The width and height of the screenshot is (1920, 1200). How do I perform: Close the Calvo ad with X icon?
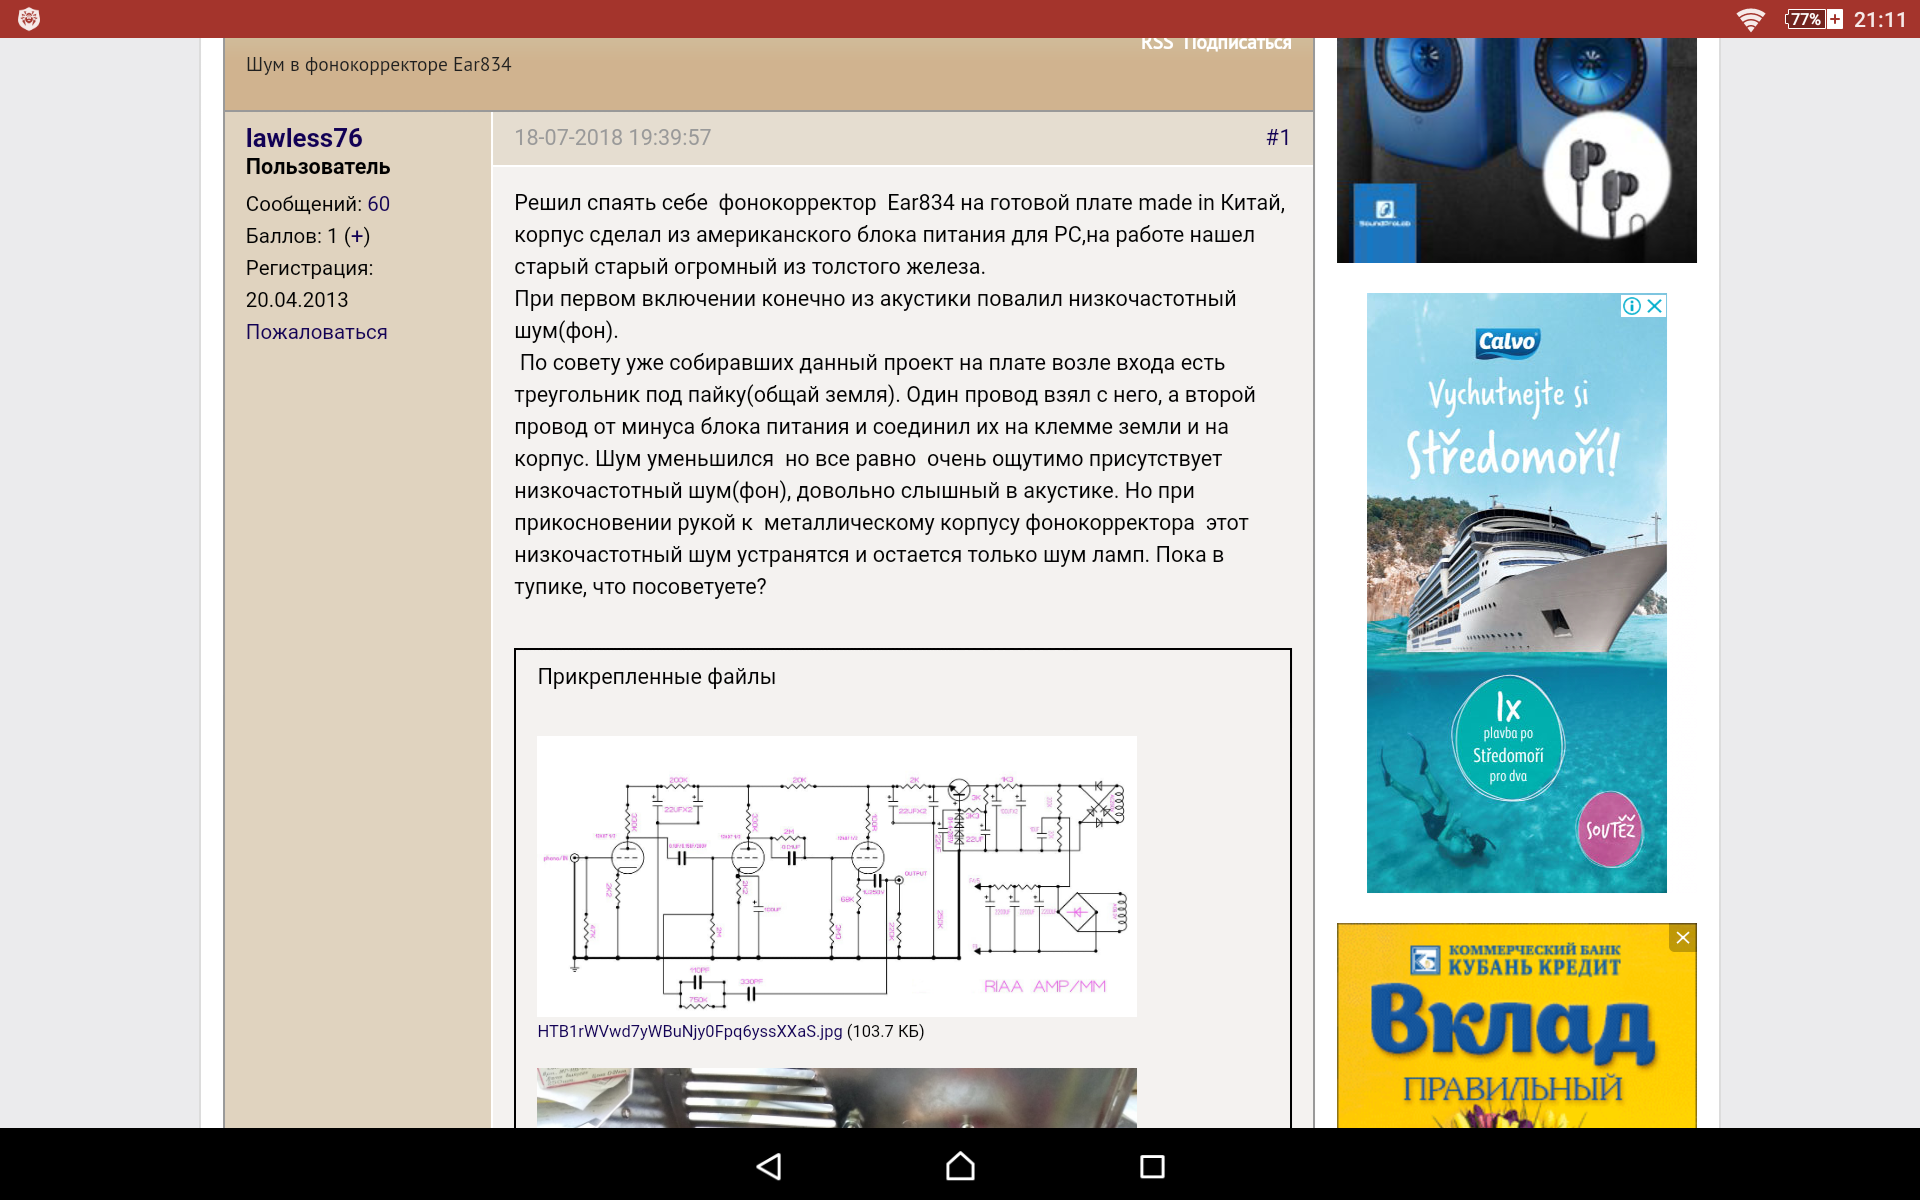tap(1655, 306)
